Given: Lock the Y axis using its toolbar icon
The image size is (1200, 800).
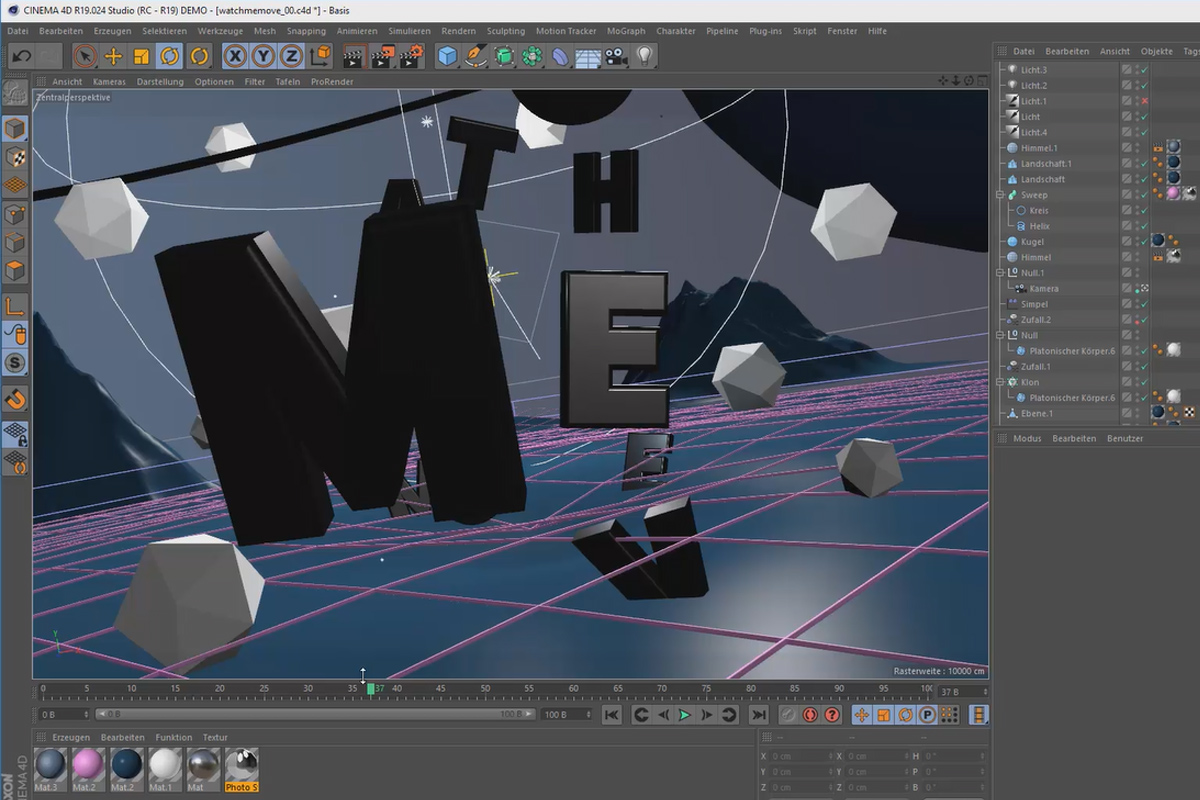Looking at the screenshot, I should click(262, 56).
